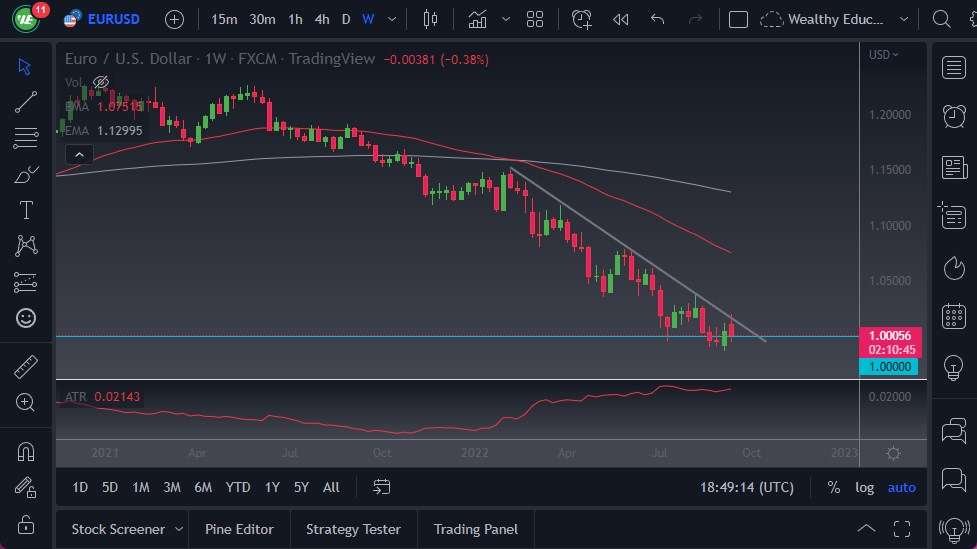Activate the zoom in tool
Viewport: 977px width, 549px height.
26,403
